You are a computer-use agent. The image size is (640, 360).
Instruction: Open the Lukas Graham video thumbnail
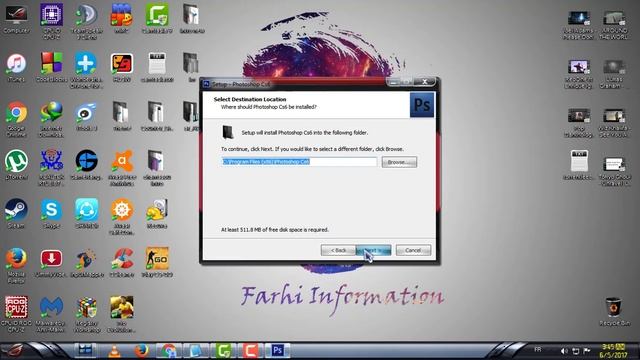pyautogui.click(x=614, y=73)
